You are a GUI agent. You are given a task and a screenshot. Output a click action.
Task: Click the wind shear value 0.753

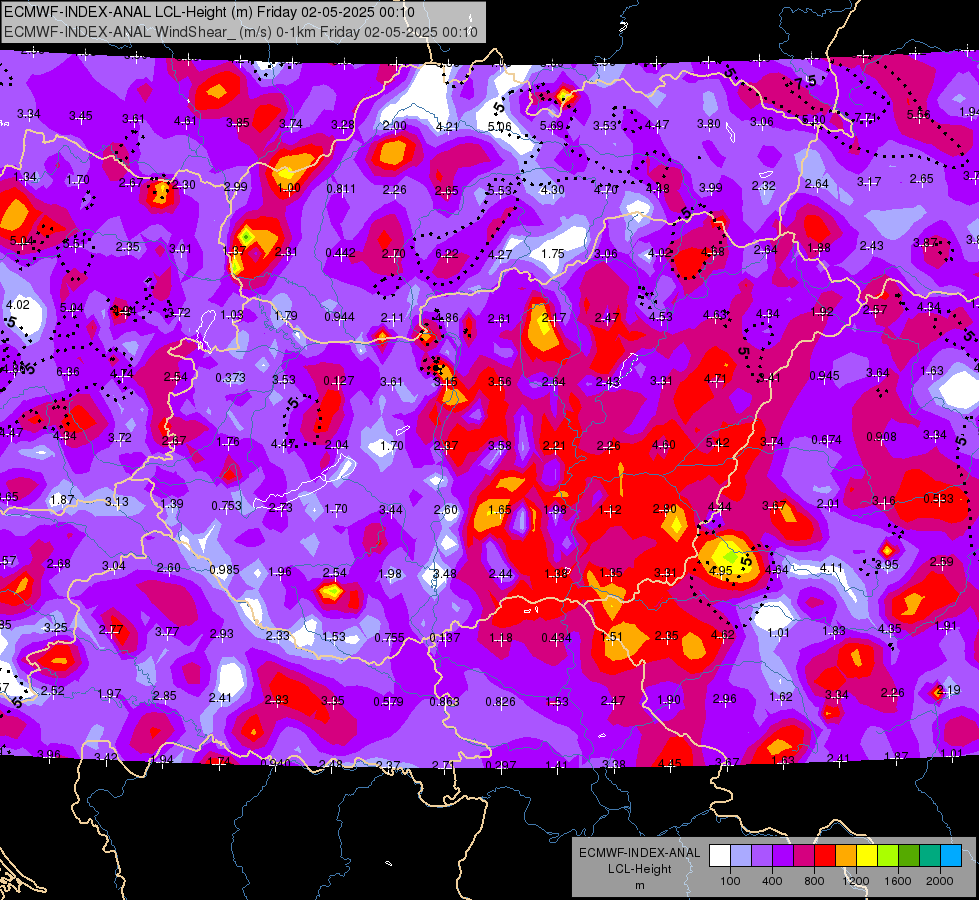[226, 505]
